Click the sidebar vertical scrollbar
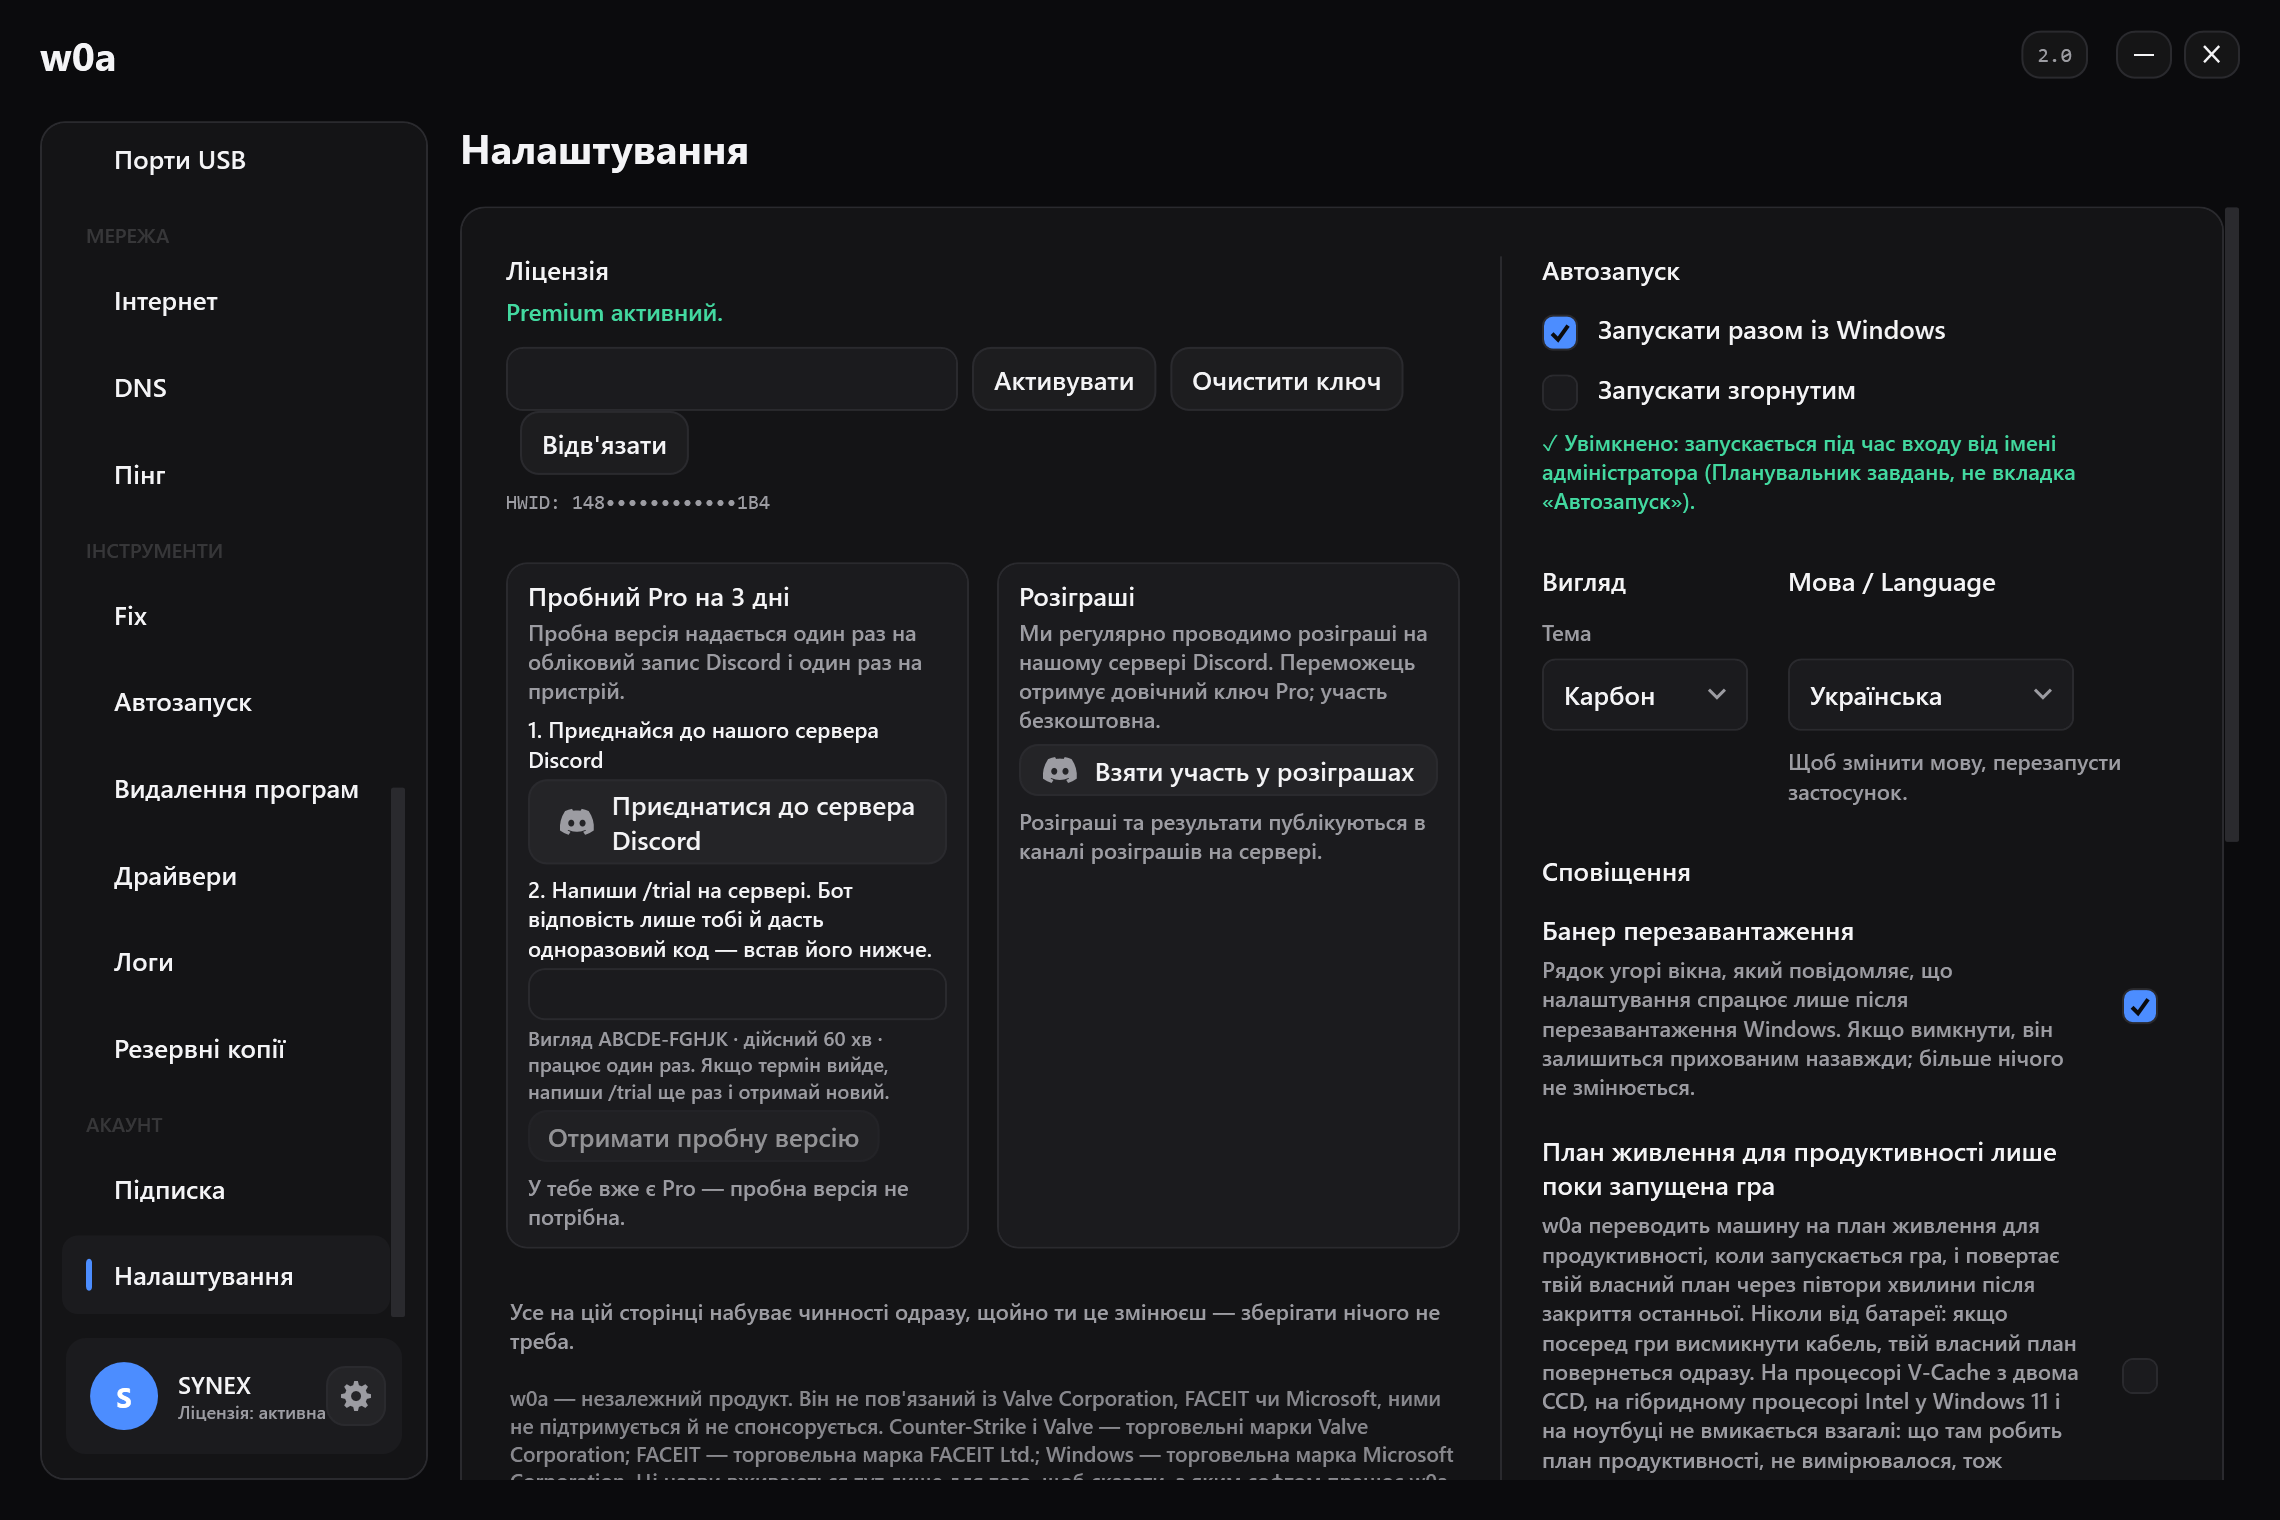The image size is (2280, 1520). coord(397,1052)
